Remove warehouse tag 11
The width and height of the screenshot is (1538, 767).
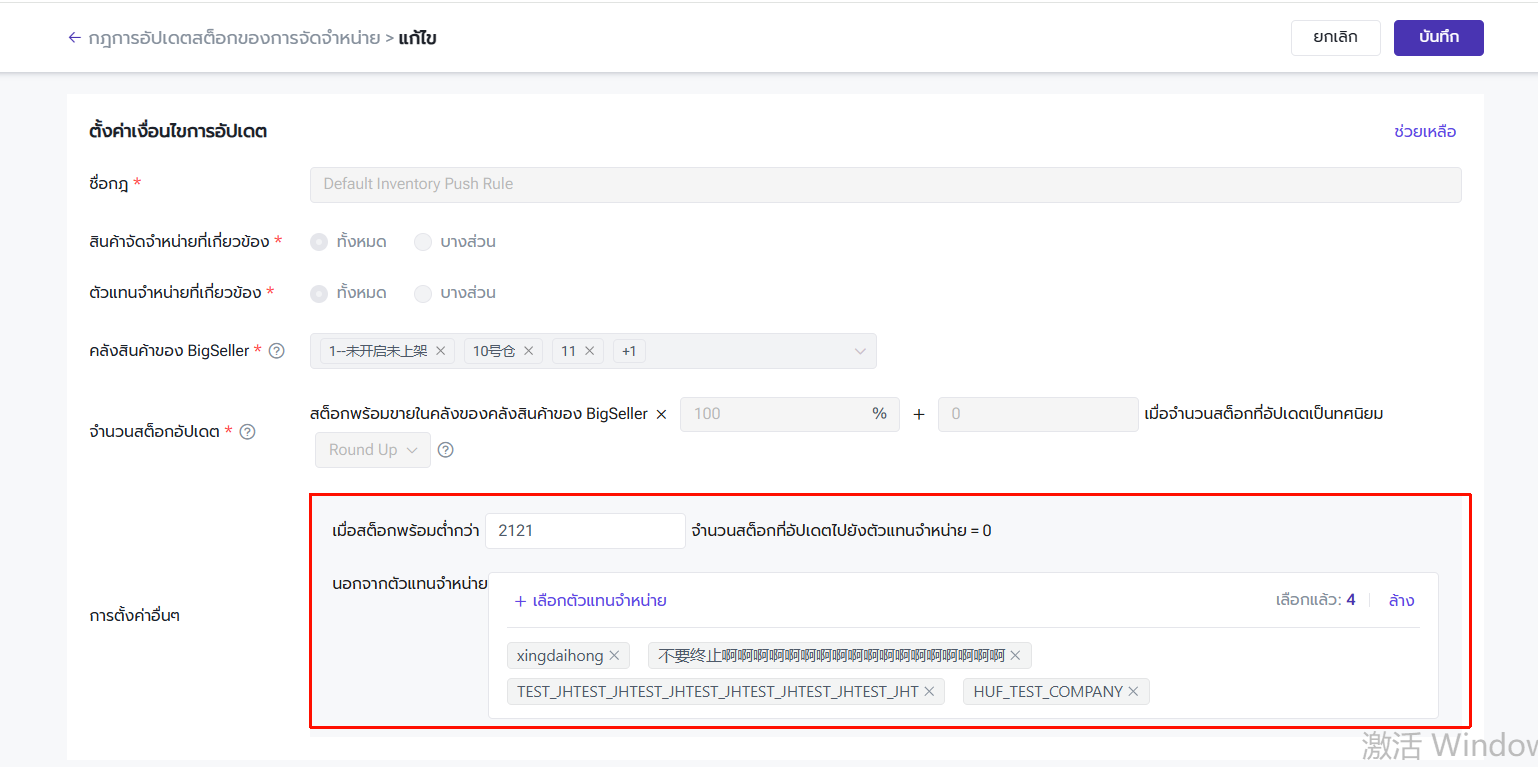tap(589, 351)
